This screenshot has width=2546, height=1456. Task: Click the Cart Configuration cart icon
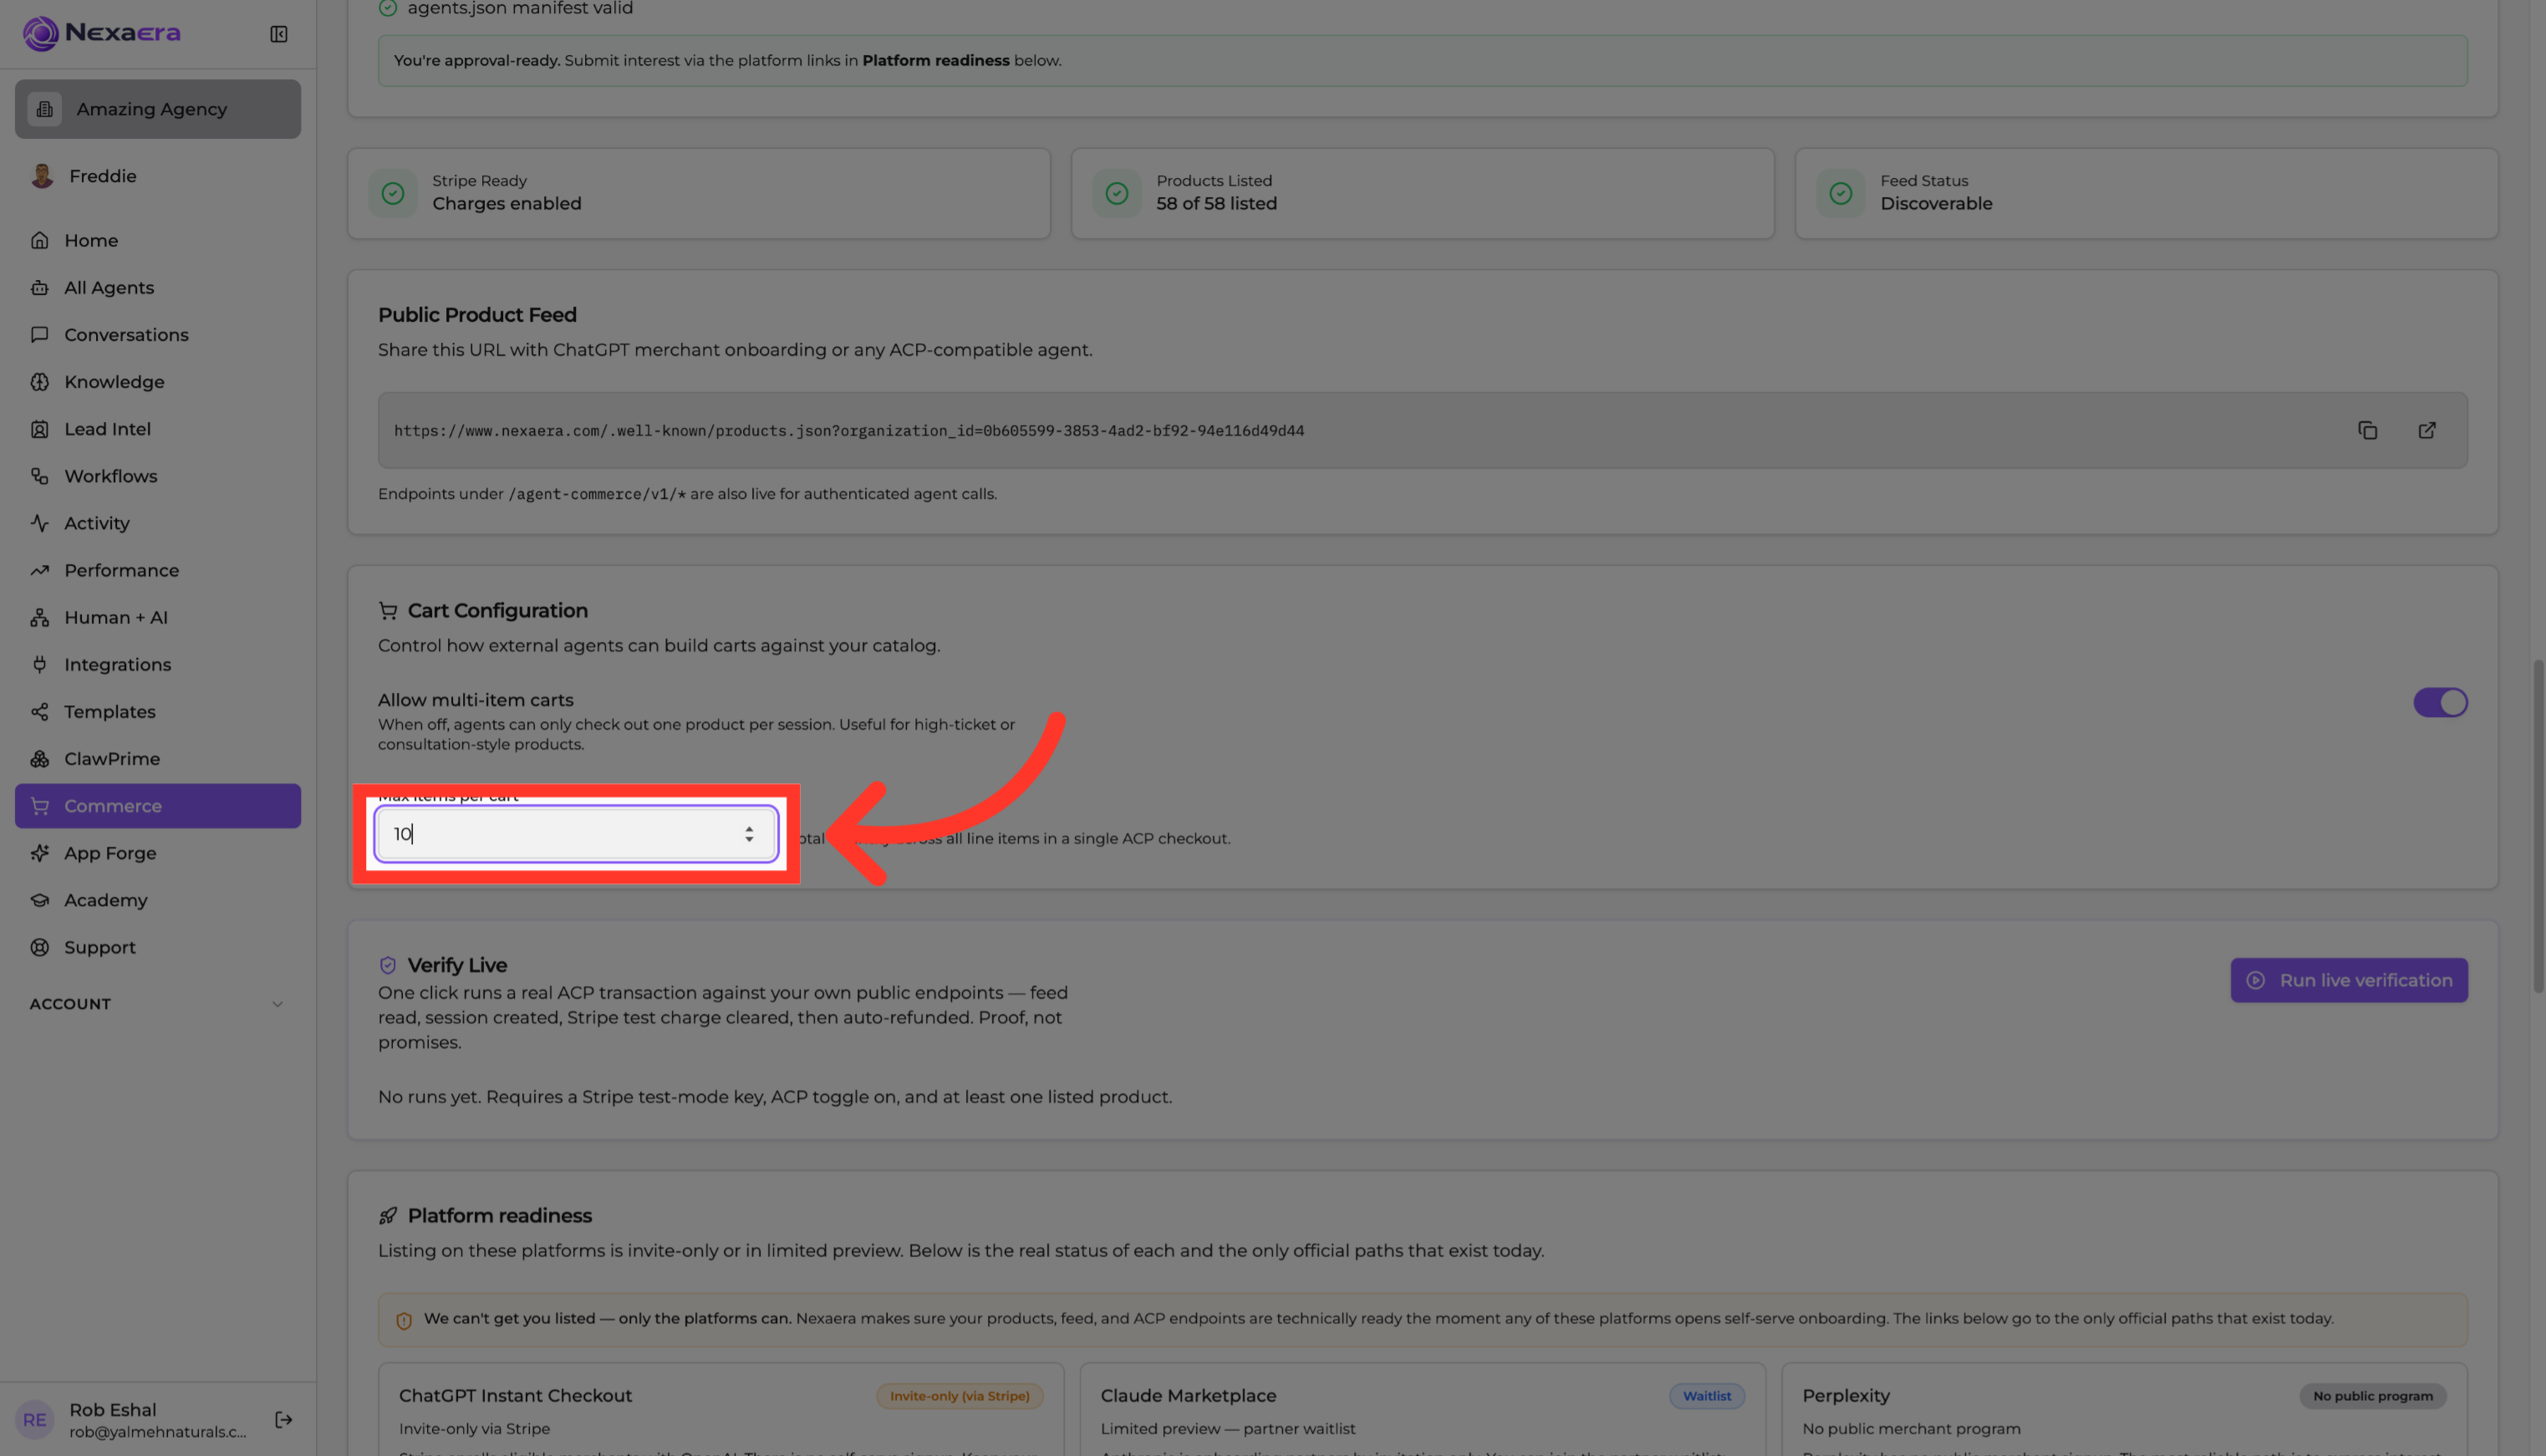tap(388, 611)
